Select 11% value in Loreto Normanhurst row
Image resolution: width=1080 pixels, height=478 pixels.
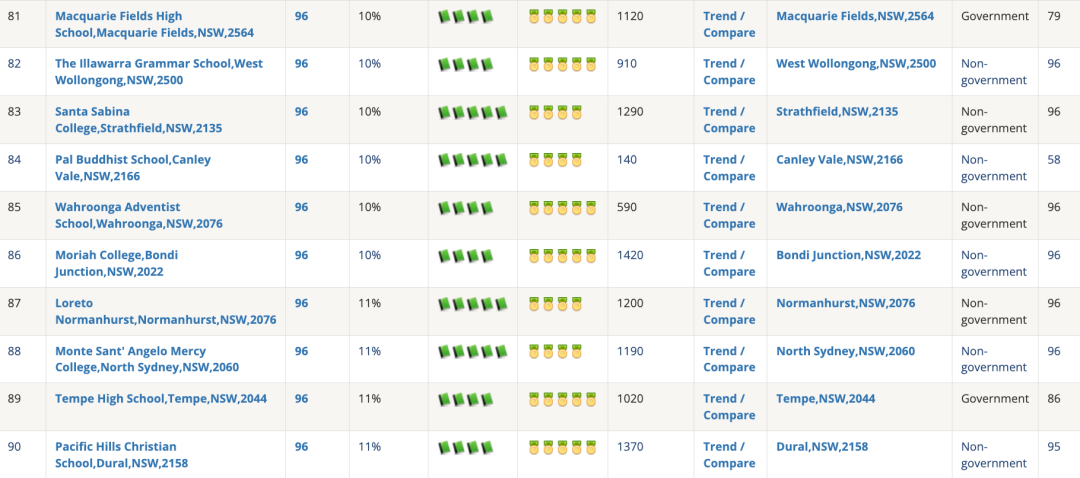[370, 303]
